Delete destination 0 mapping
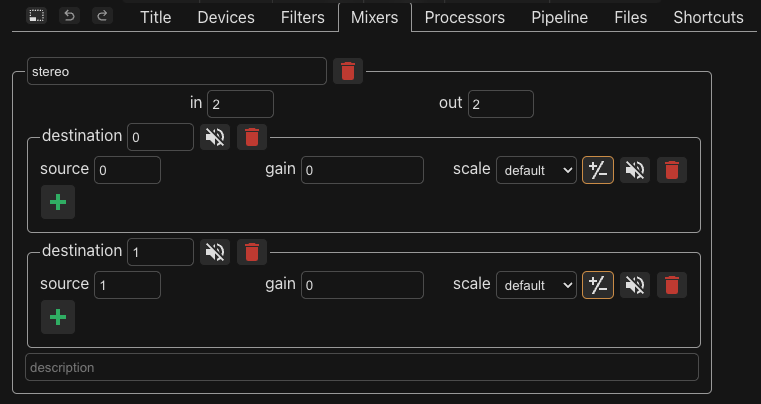 (252, 137)
